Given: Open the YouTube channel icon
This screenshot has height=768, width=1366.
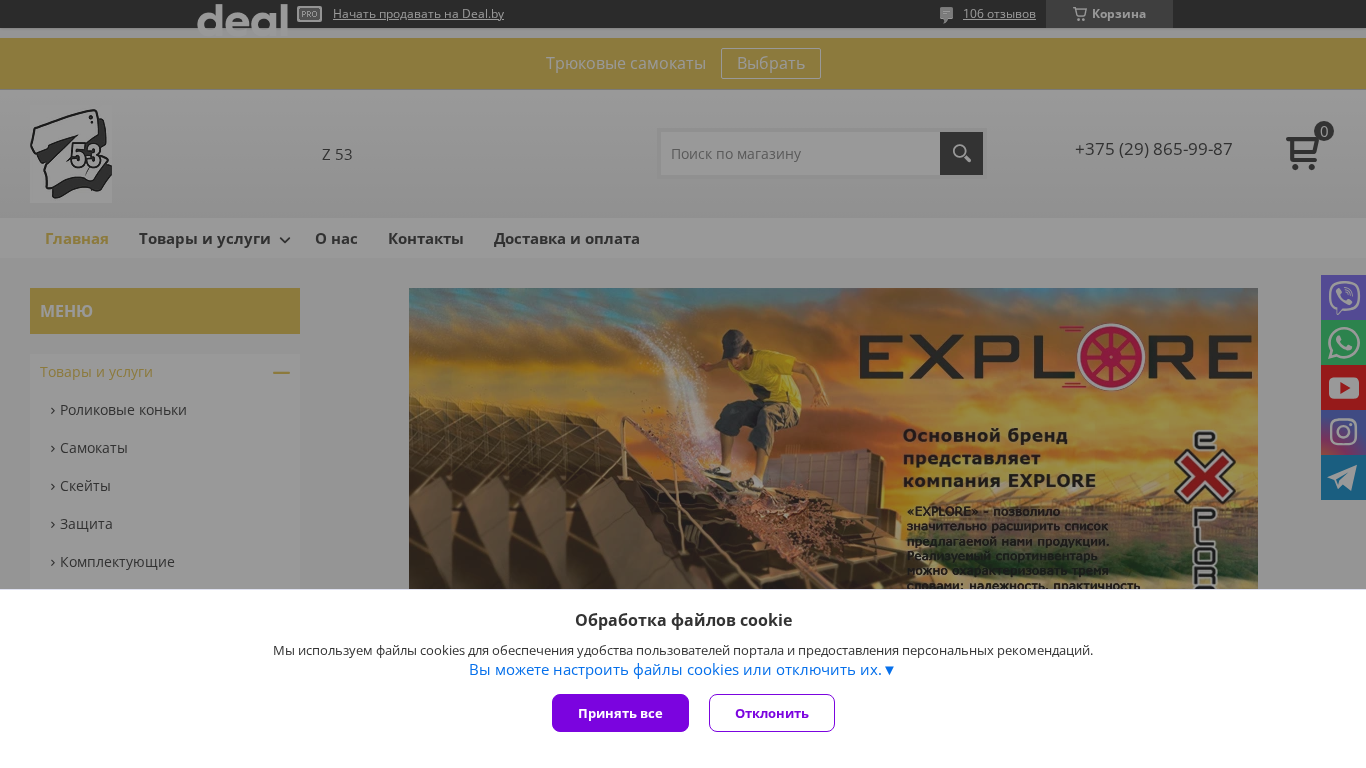Looking at the screenshot, I should (x=1343, y=387).
